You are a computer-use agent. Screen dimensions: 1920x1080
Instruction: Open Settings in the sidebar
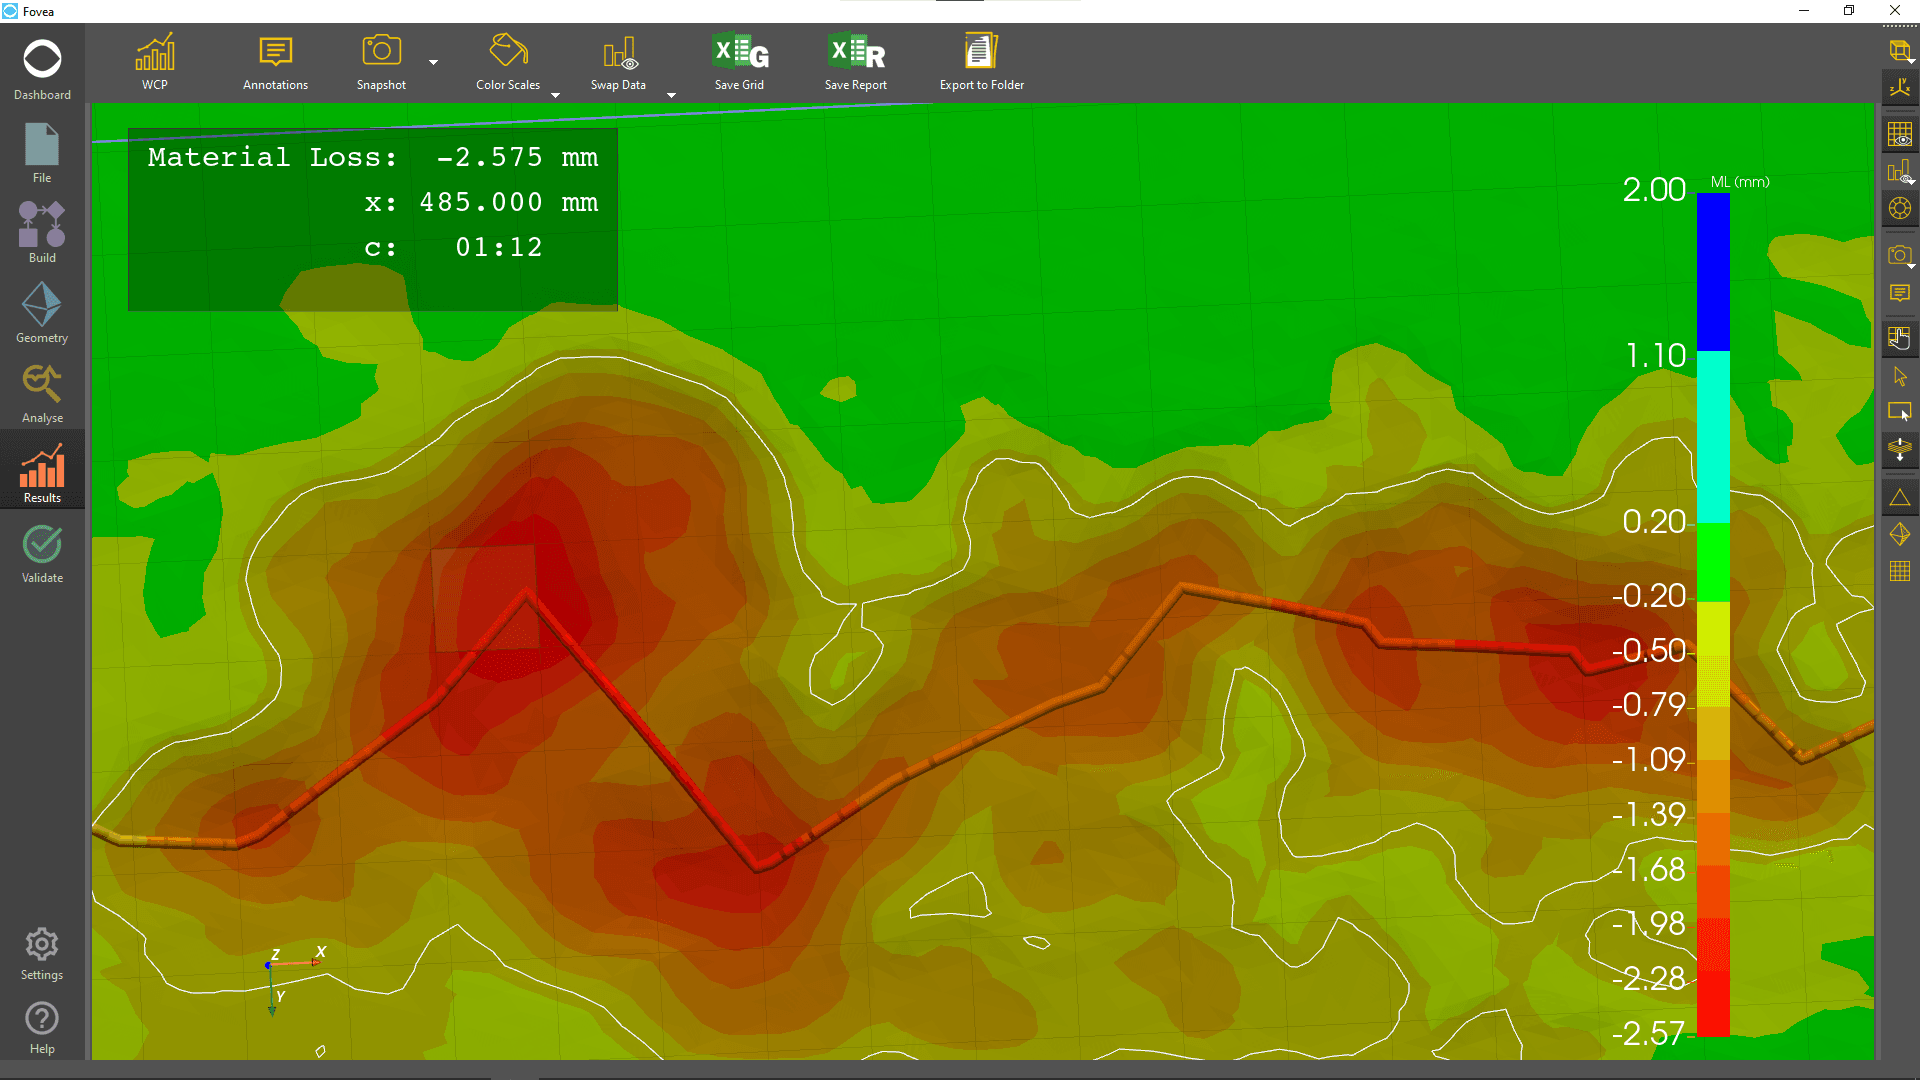coord(42,953)
